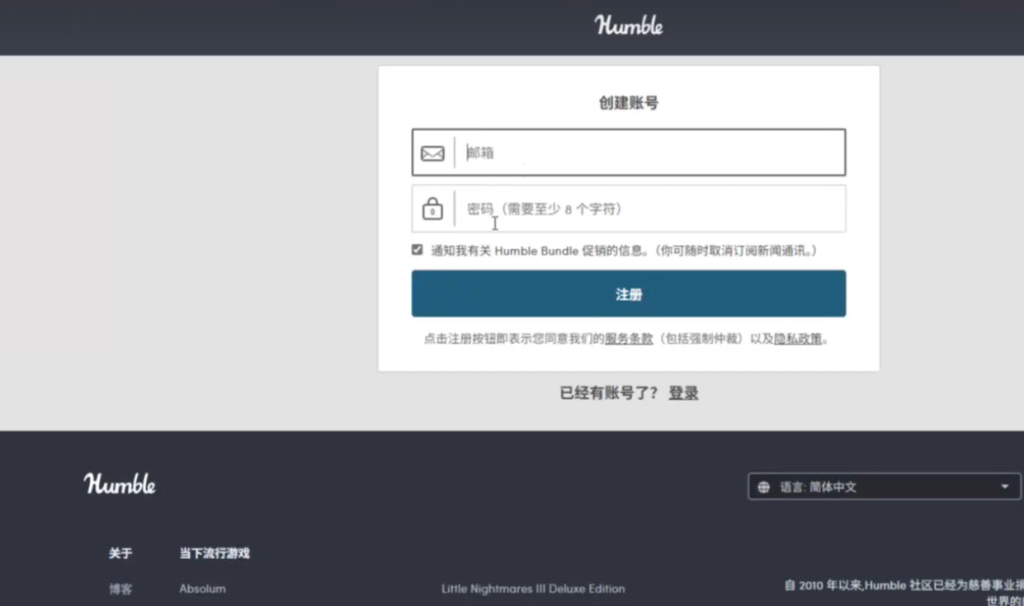
Task: Toggle the Humble Bundle promotions checkbox
Action: (417, 250)
